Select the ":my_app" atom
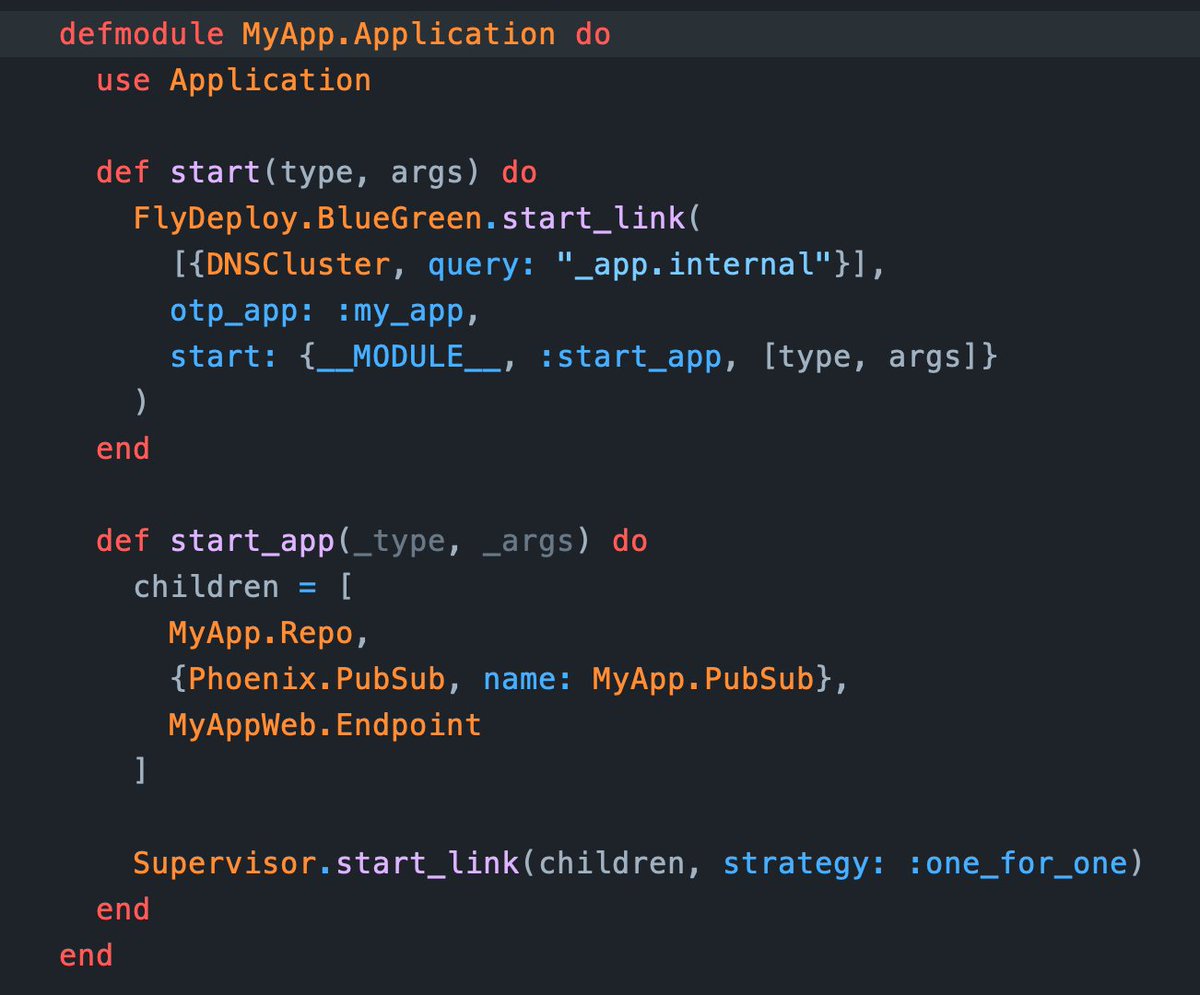The width and height of the screenshot is (1200, 995). [x=399, y=312]
